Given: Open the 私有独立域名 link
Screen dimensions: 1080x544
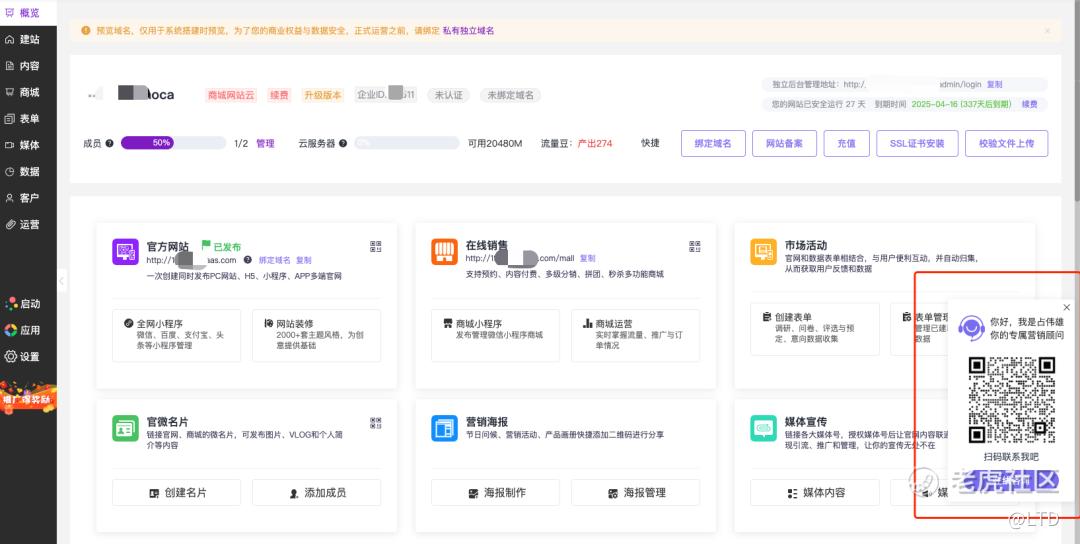Looking at the screenshot, I should pyautogui.click(x=468, y=31).
